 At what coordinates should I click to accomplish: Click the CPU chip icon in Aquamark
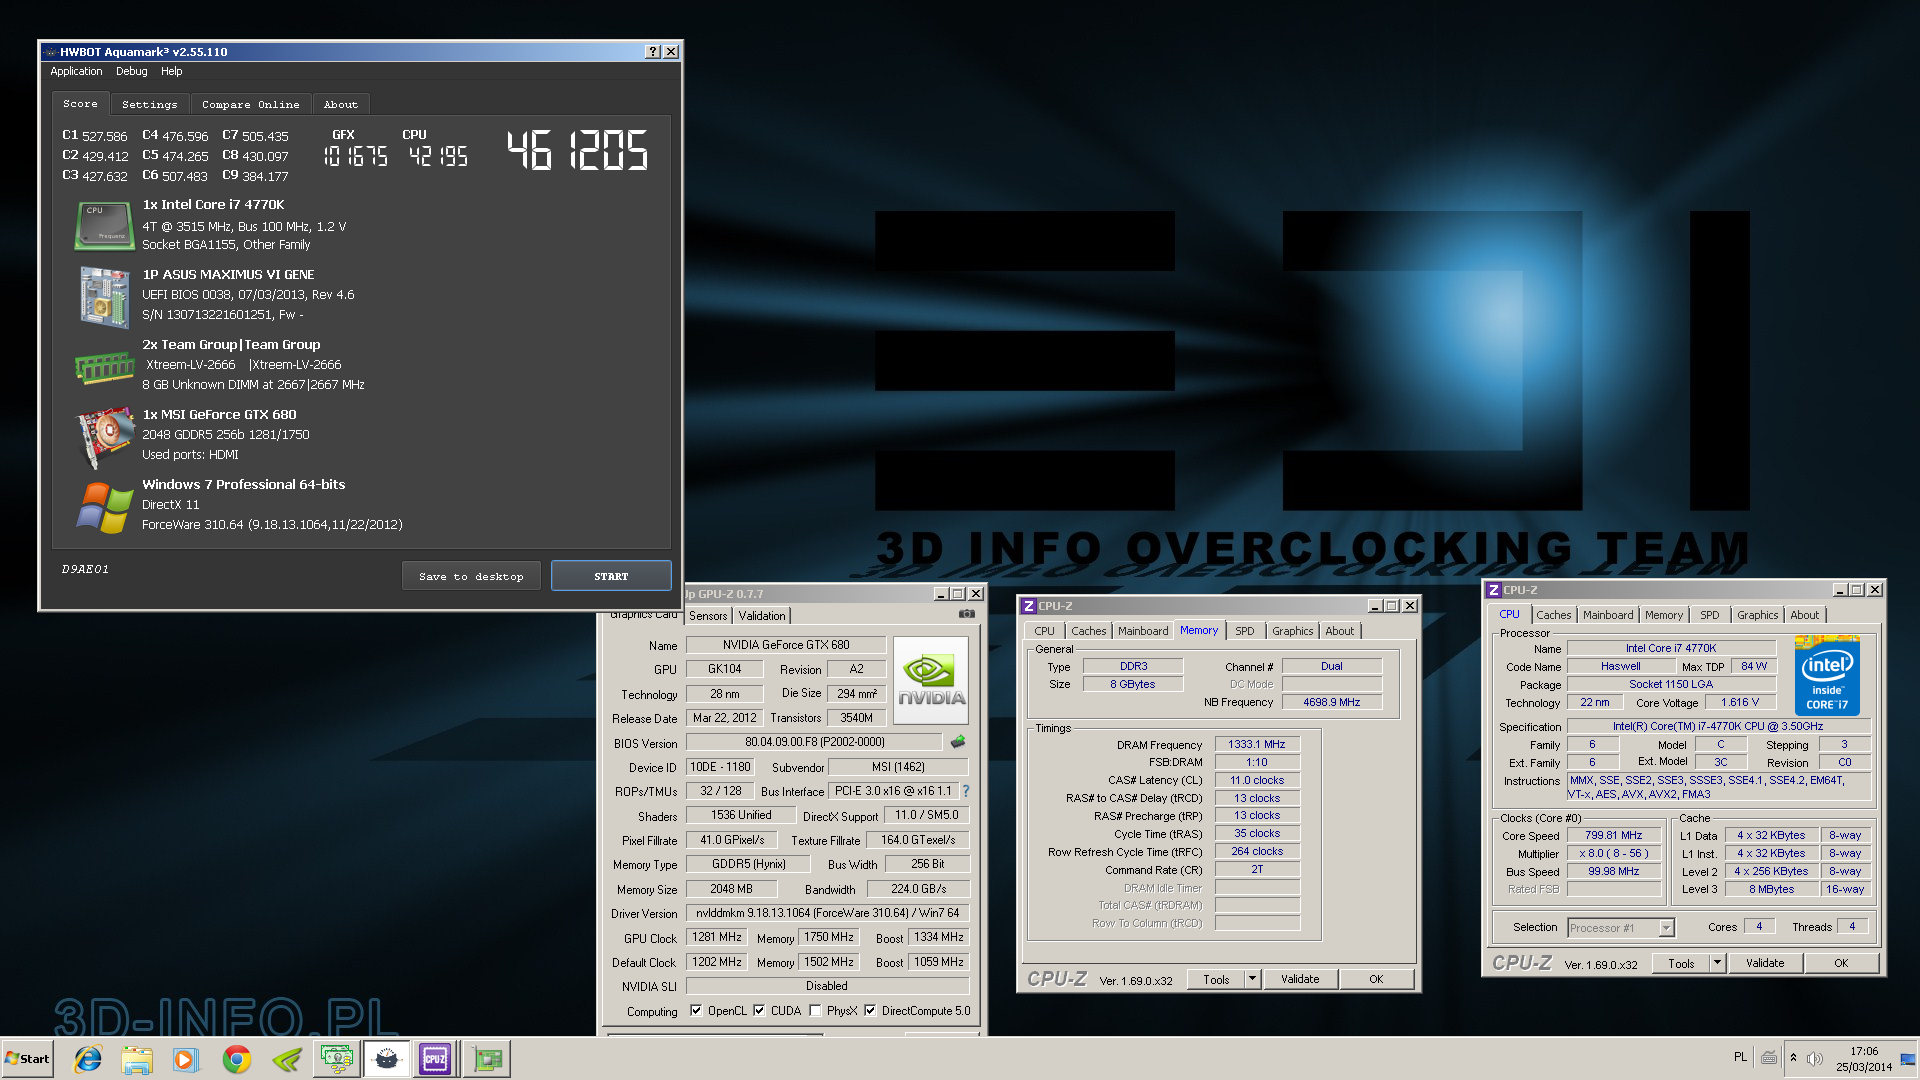[104, 225]
